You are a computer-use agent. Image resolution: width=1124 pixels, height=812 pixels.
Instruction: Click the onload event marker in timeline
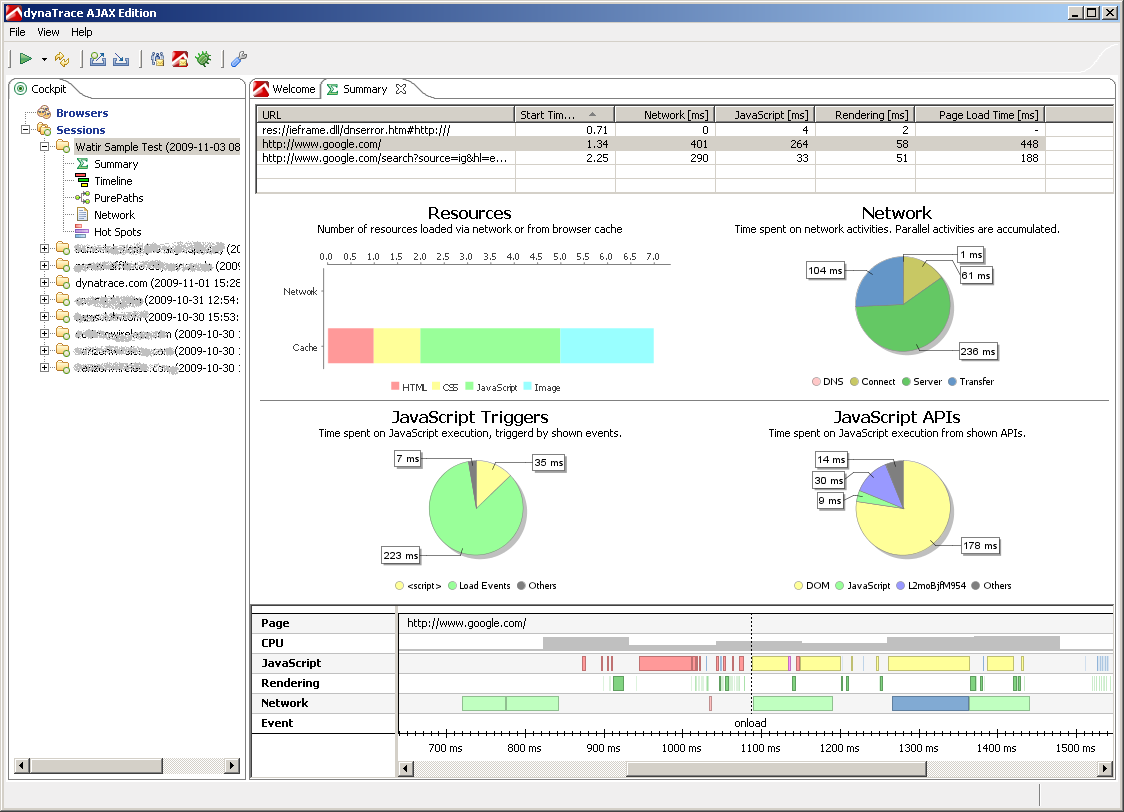[x=751, y=723]
